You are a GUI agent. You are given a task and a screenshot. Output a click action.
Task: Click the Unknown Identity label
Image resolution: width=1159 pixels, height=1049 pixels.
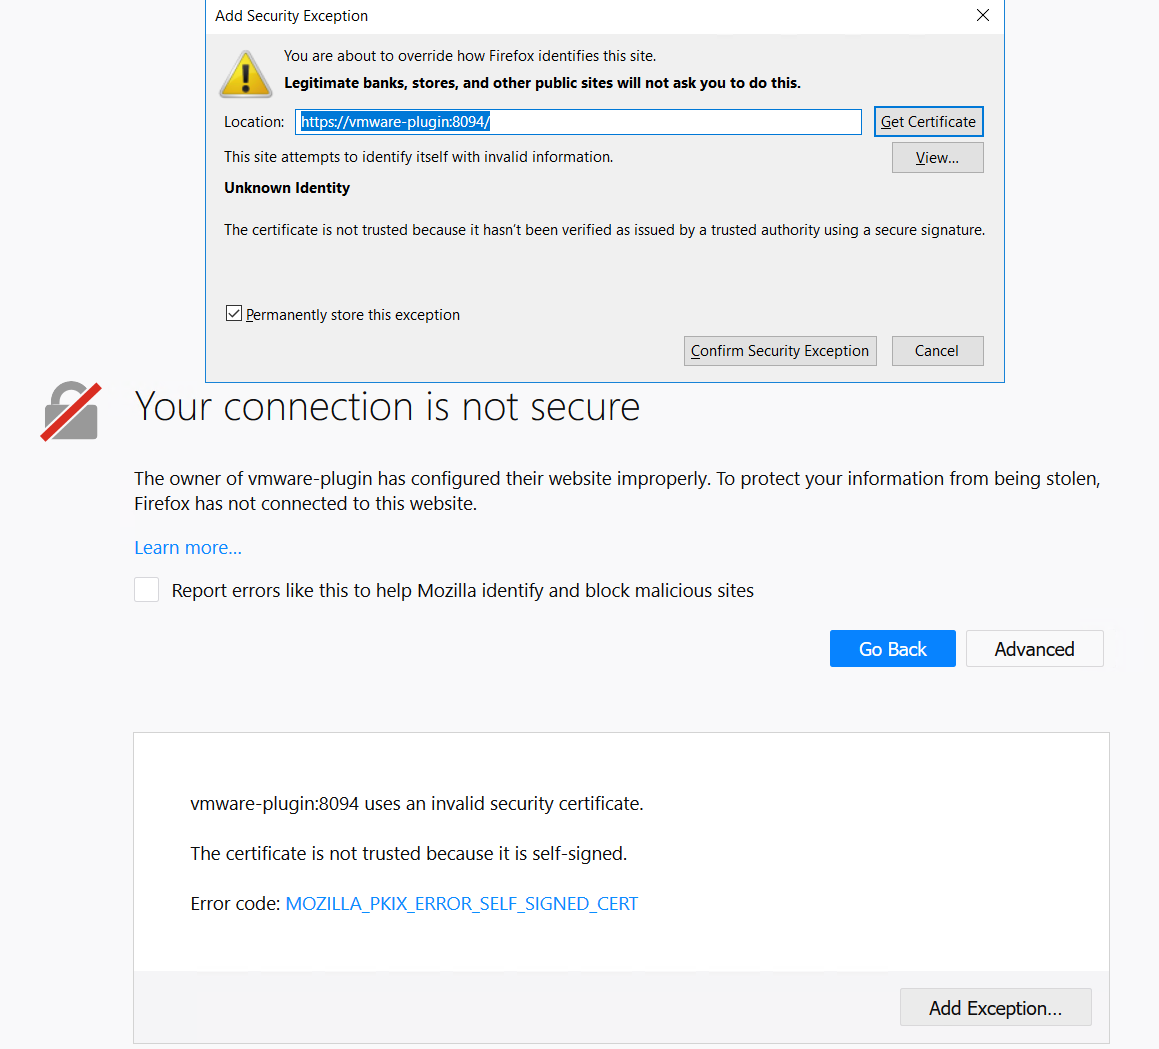(287, 188)
